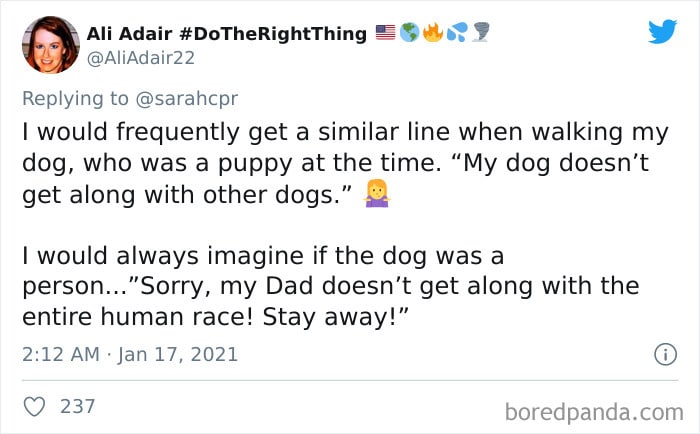Open Ali Adair's profile picture
The width and height of the screenshot is (700, 434).
pyautogui.click(x=51, y=45)
